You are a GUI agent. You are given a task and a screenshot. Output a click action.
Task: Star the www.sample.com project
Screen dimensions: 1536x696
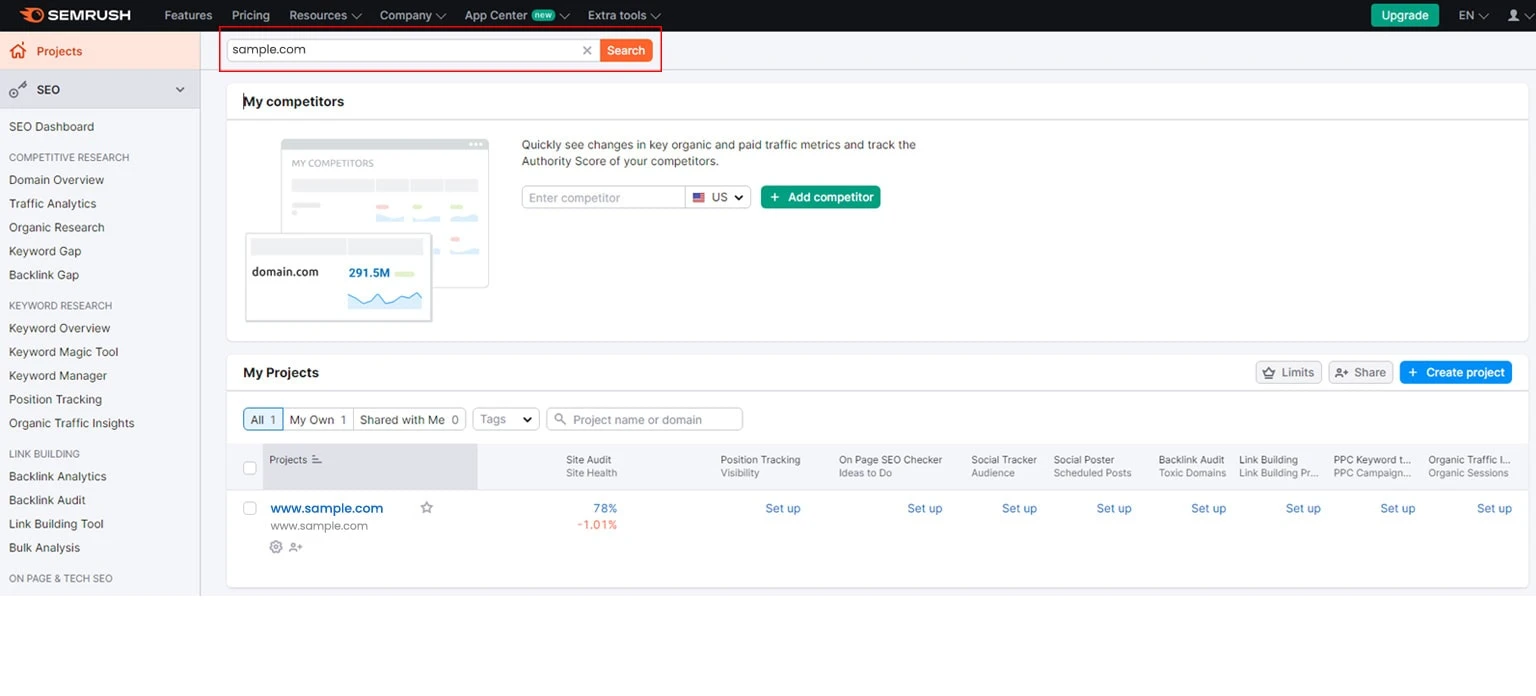click(427, 508)
